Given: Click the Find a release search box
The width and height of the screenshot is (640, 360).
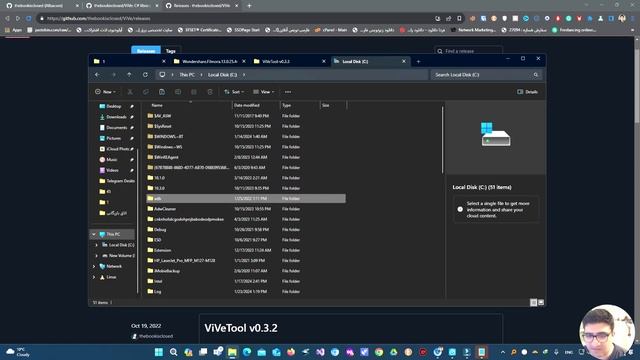Looking at the screenshot, I should (469, 51).
